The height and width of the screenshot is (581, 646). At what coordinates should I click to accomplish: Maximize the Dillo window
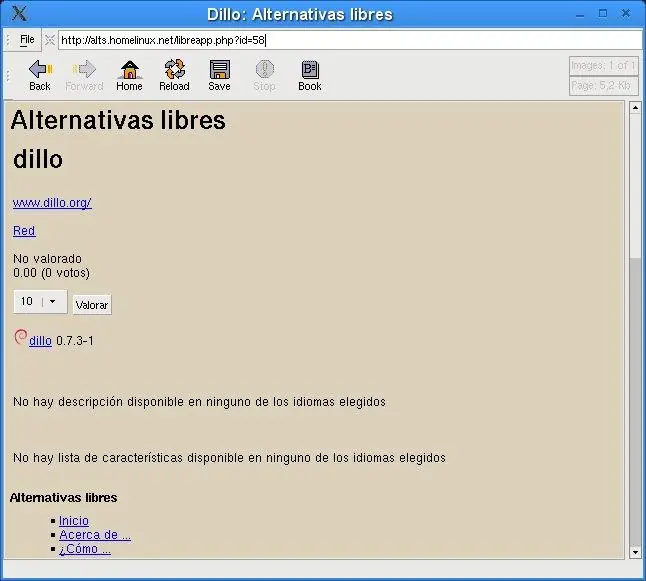pos(603,14)
